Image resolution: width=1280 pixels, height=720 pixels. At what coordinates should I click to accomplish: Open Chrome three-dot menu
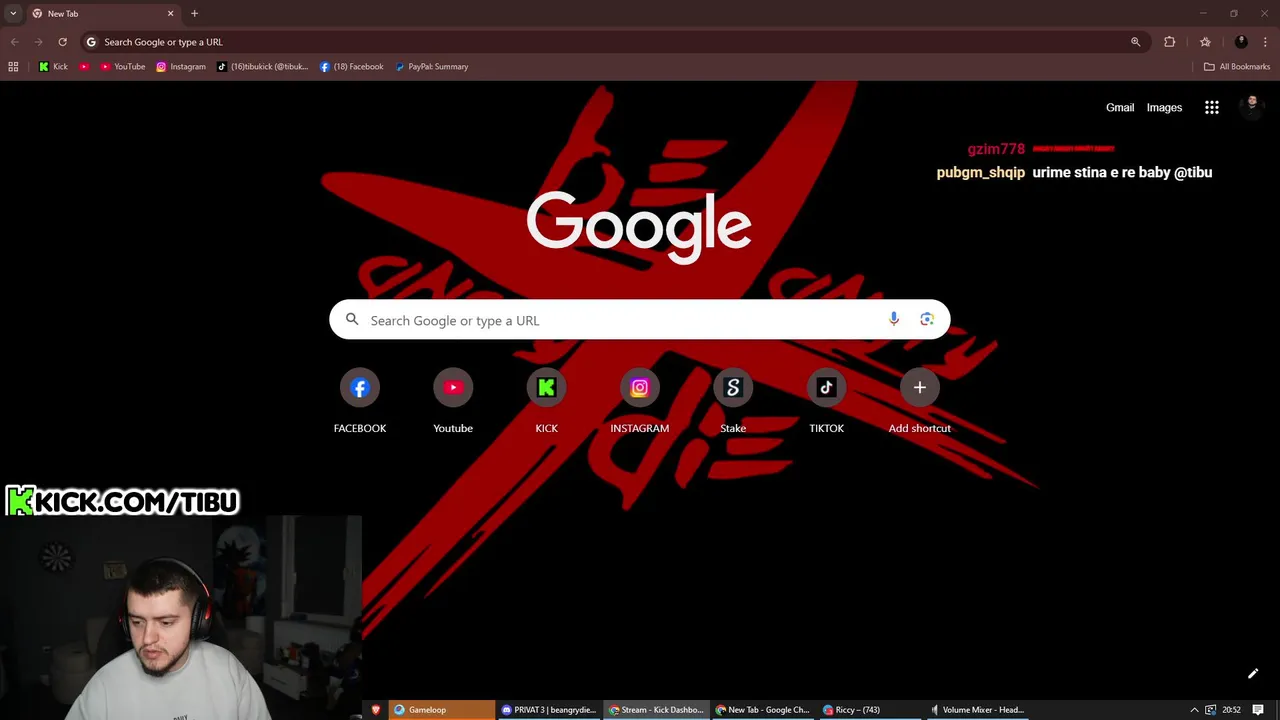click(1265, 42)
